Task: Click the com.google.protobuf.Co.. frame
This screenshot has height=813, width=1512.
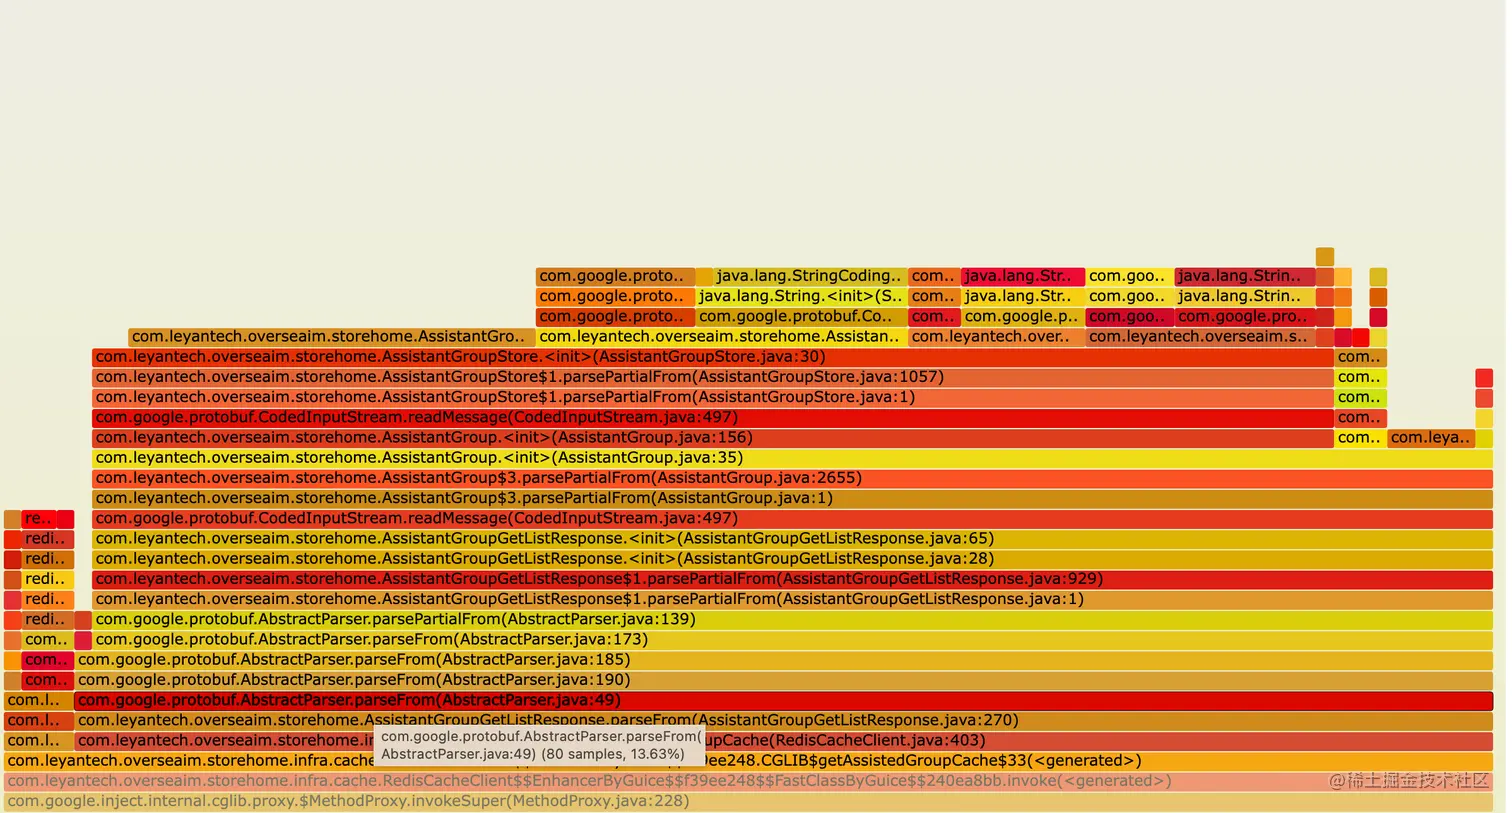Action: coord(801,317)
